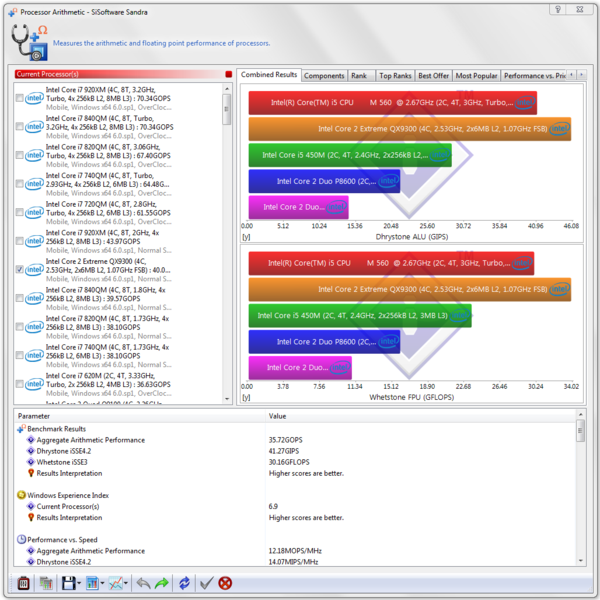The width and height of the screenshot is (600, 600).
Task: Click the red square beside Current Processor(s)
Action: [x=228, y=74]
